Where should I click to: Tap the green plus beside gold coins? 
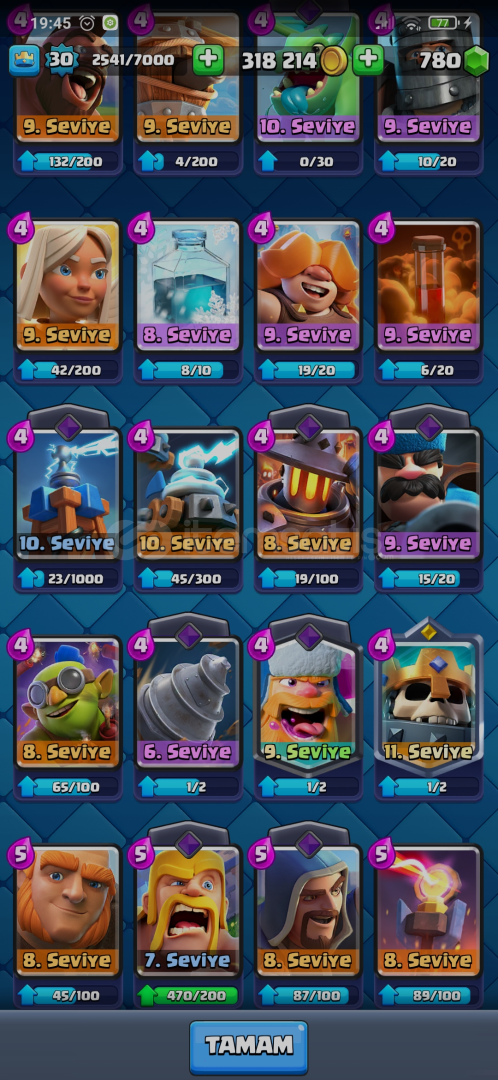pos(369,61)
